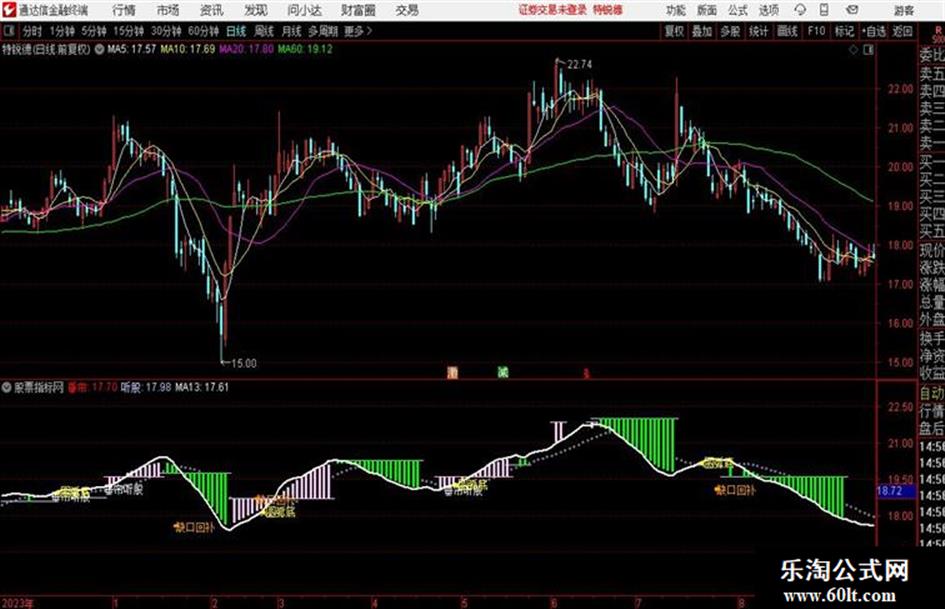945x609 pixels.
Task: Open the mail envelope icon
Action: pos(852,10)
